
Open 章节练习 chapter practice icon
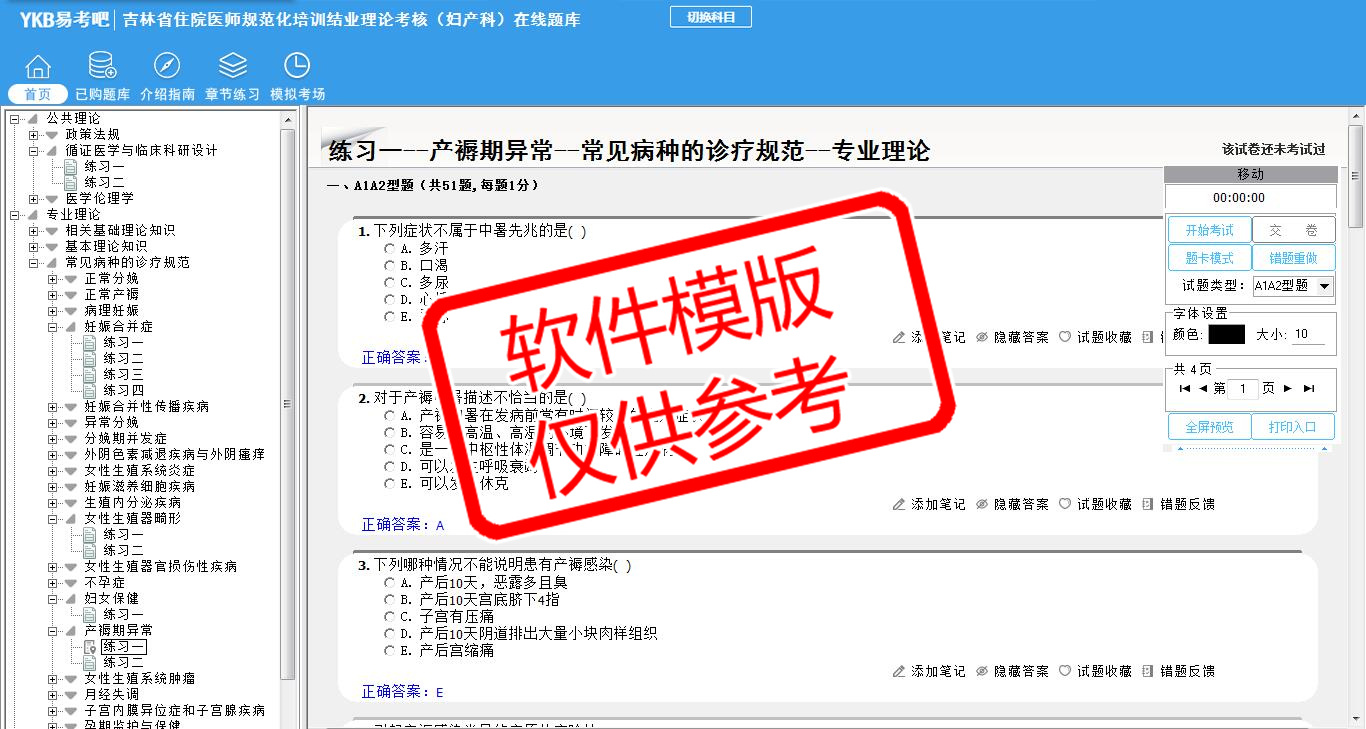[232, 67]
